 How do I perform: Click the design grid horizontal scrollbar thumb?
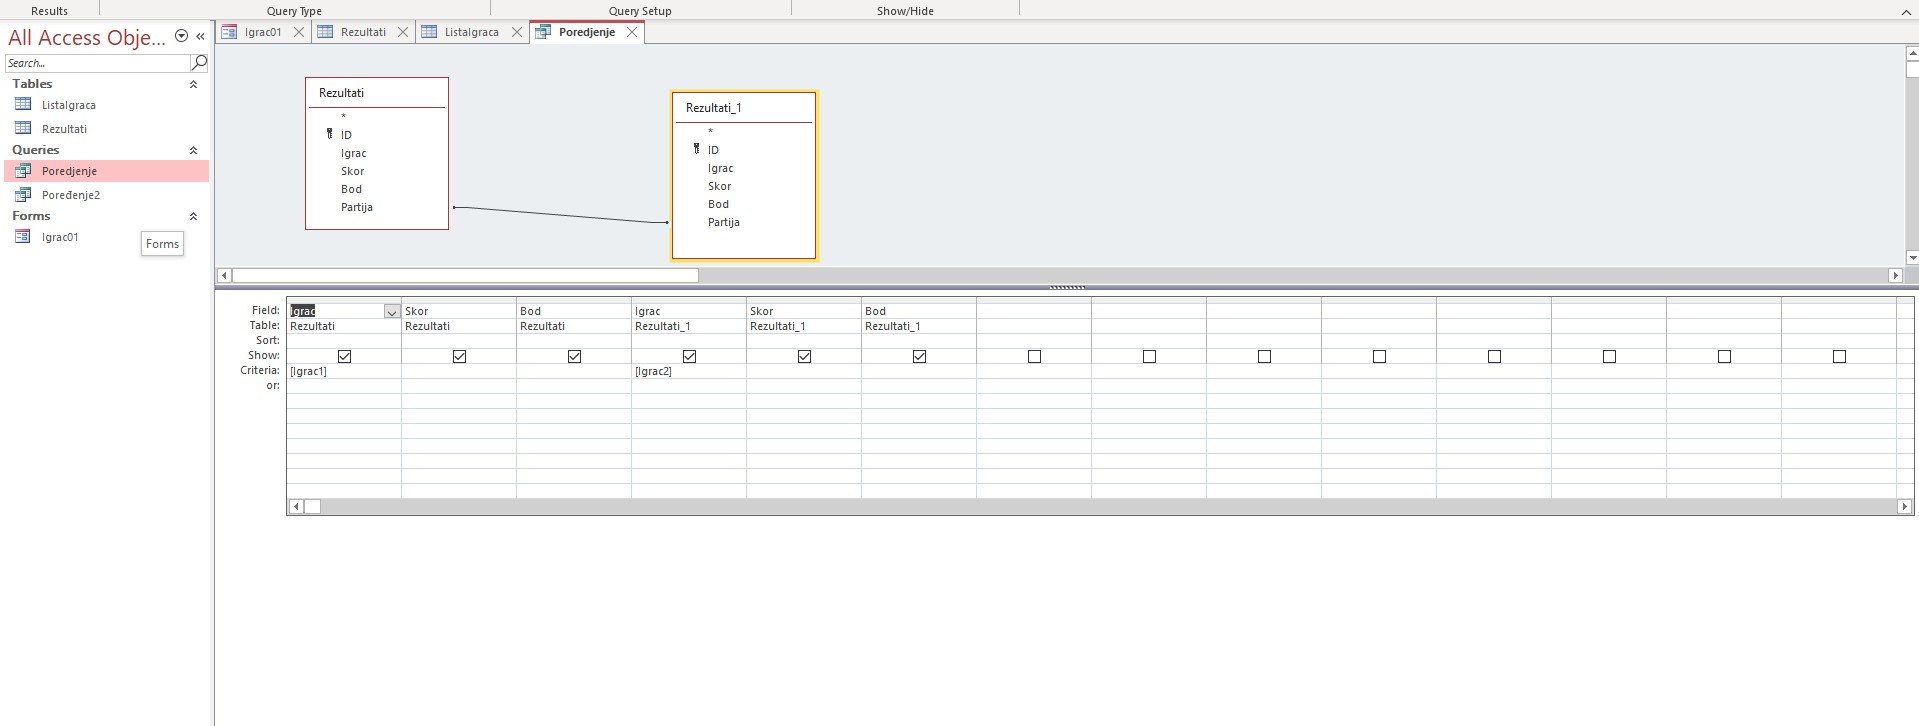pyautogui.click(x=313, y=507)
